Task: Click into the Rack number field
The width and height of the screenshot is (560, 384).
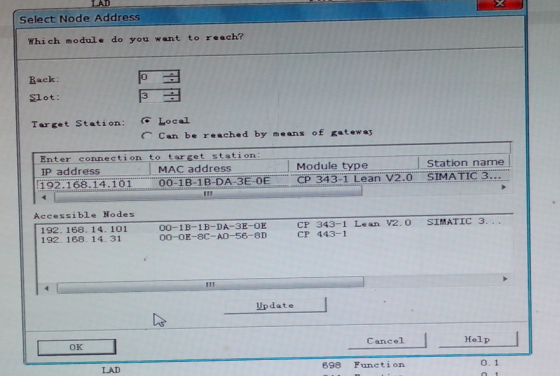Action: click(x=151, y=77)
